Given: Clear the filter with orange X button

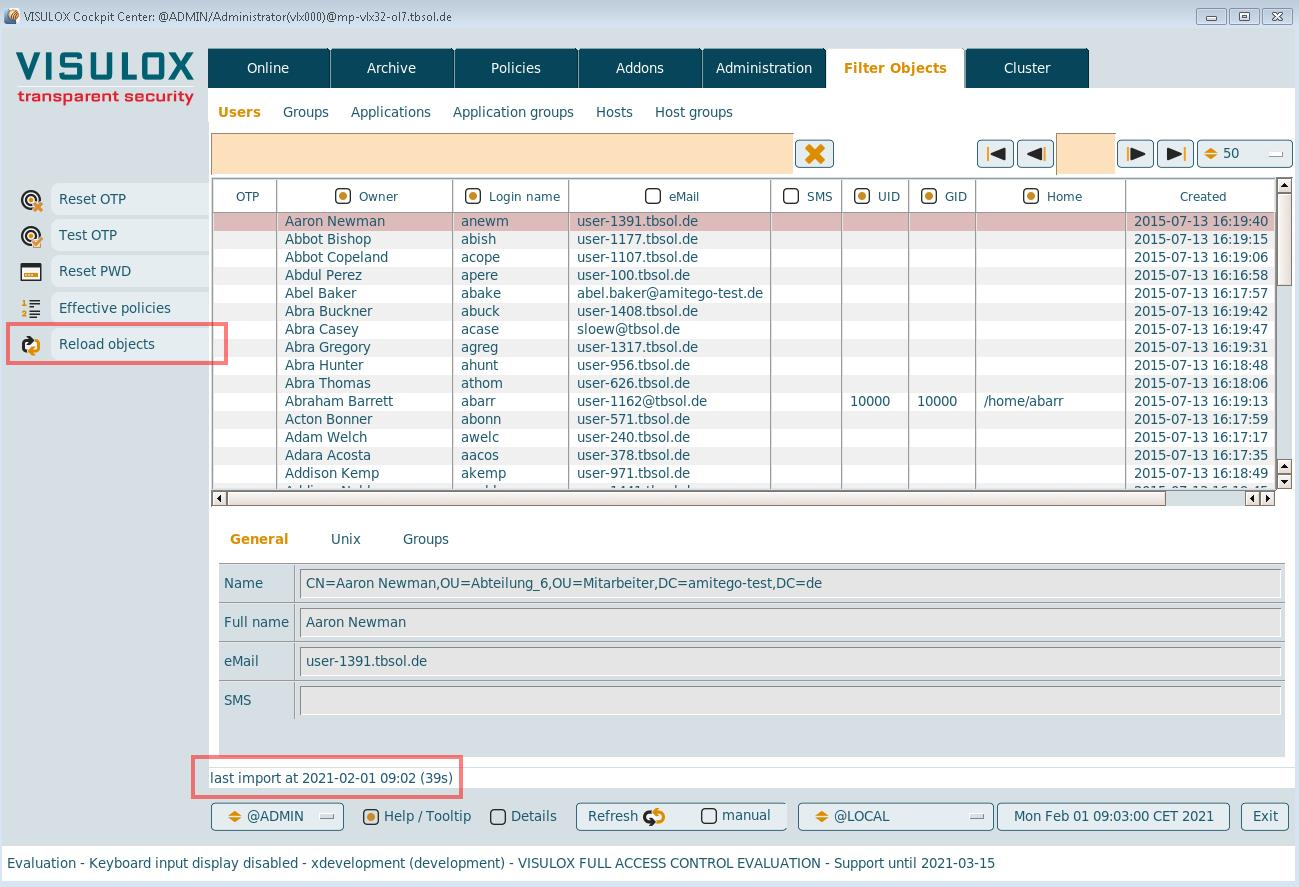Looking at the screenshot, I should pos(814,154).
